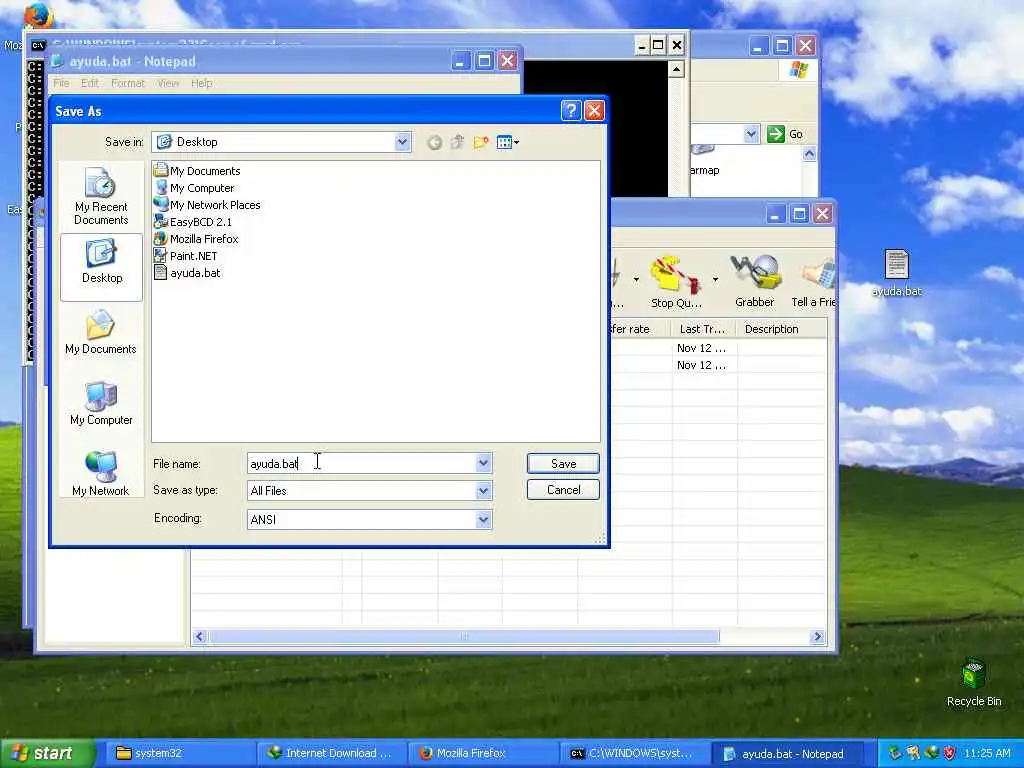This screenshot has width=1024, height=768.
Task: Expand the File name dropdown arrow
Action: pyautogui.click(x=483, y=463)
